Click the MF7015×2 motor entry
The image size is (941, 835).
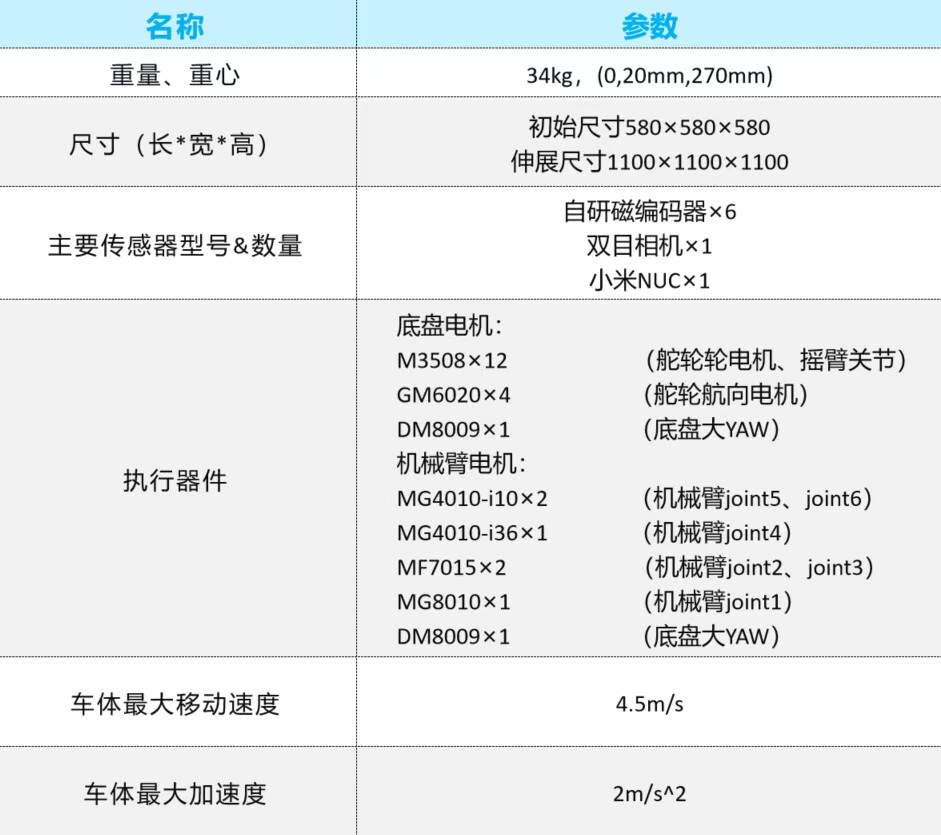pos(451,568)
